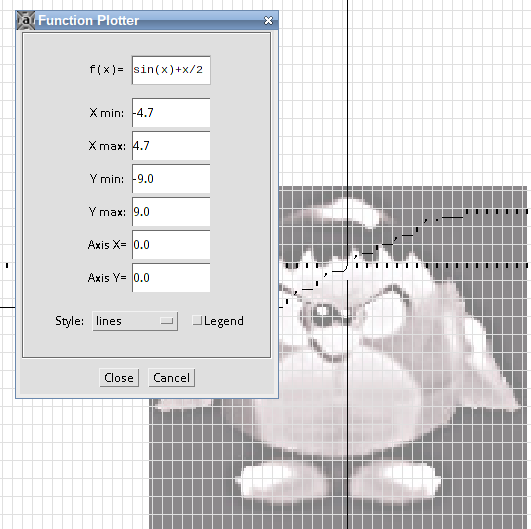Click the f(x) formula input field
The image size is (531, 529).
coord(171,70)
